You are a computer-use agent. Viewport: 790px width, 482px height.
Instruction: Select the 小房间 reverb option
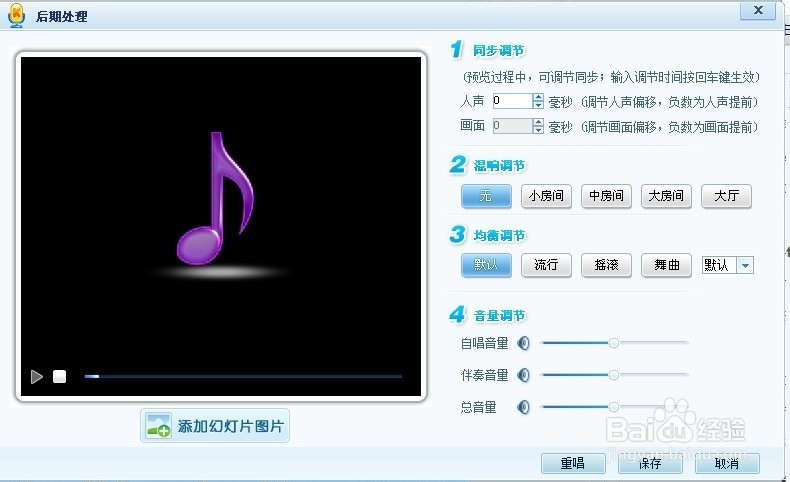tap(546, 196)
